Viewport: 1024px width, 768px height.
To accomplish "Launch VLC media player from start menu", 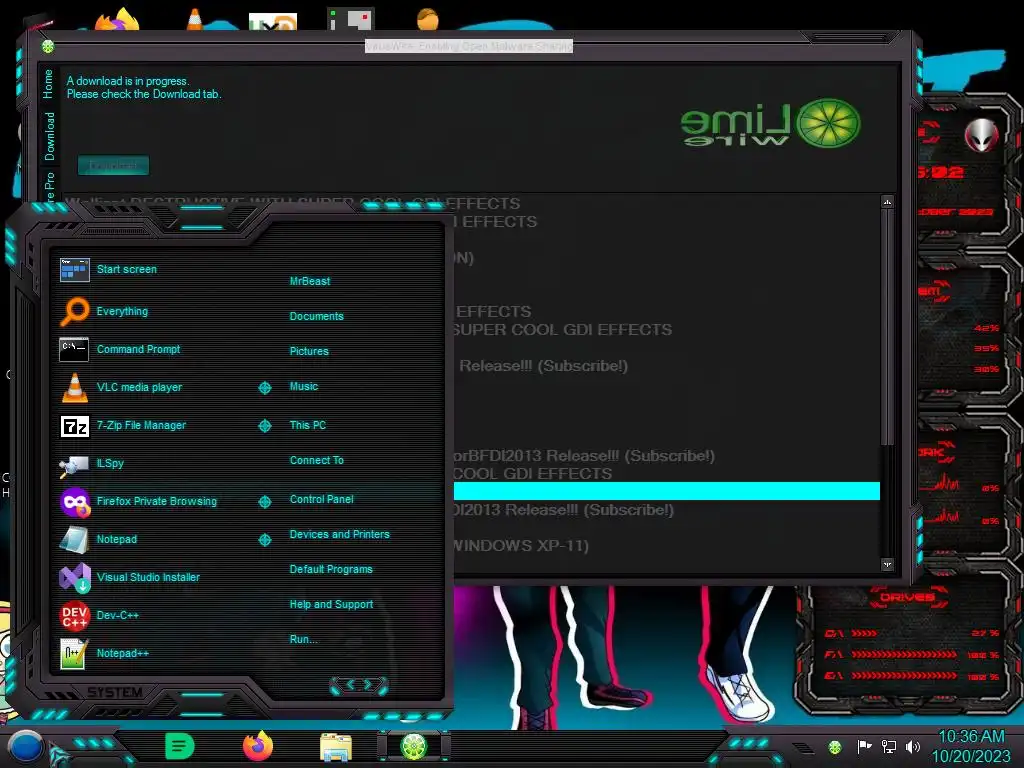I will coord(121,387).
